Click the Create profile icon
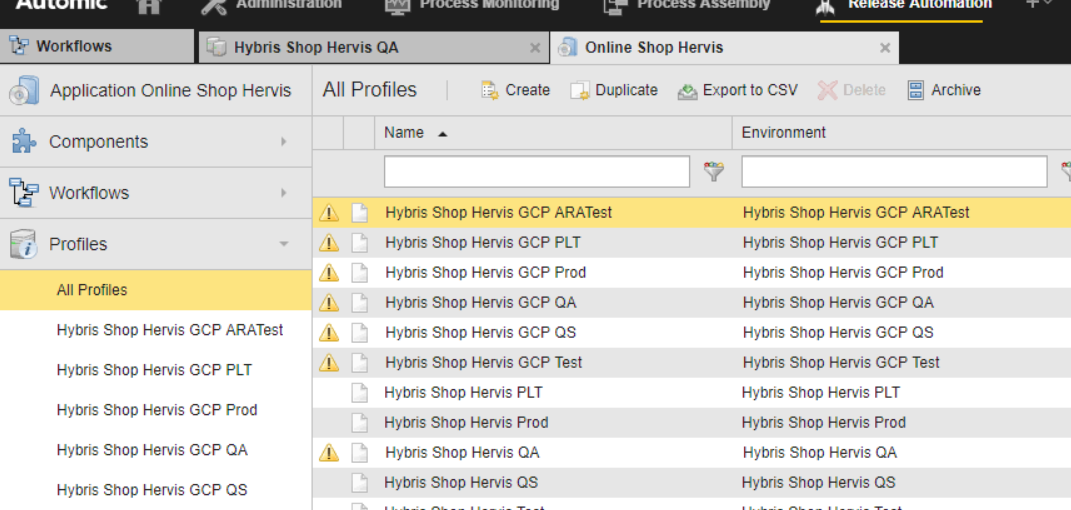Image resolution: width=1071 pixels, height=510 pixels. pos(490,90)
